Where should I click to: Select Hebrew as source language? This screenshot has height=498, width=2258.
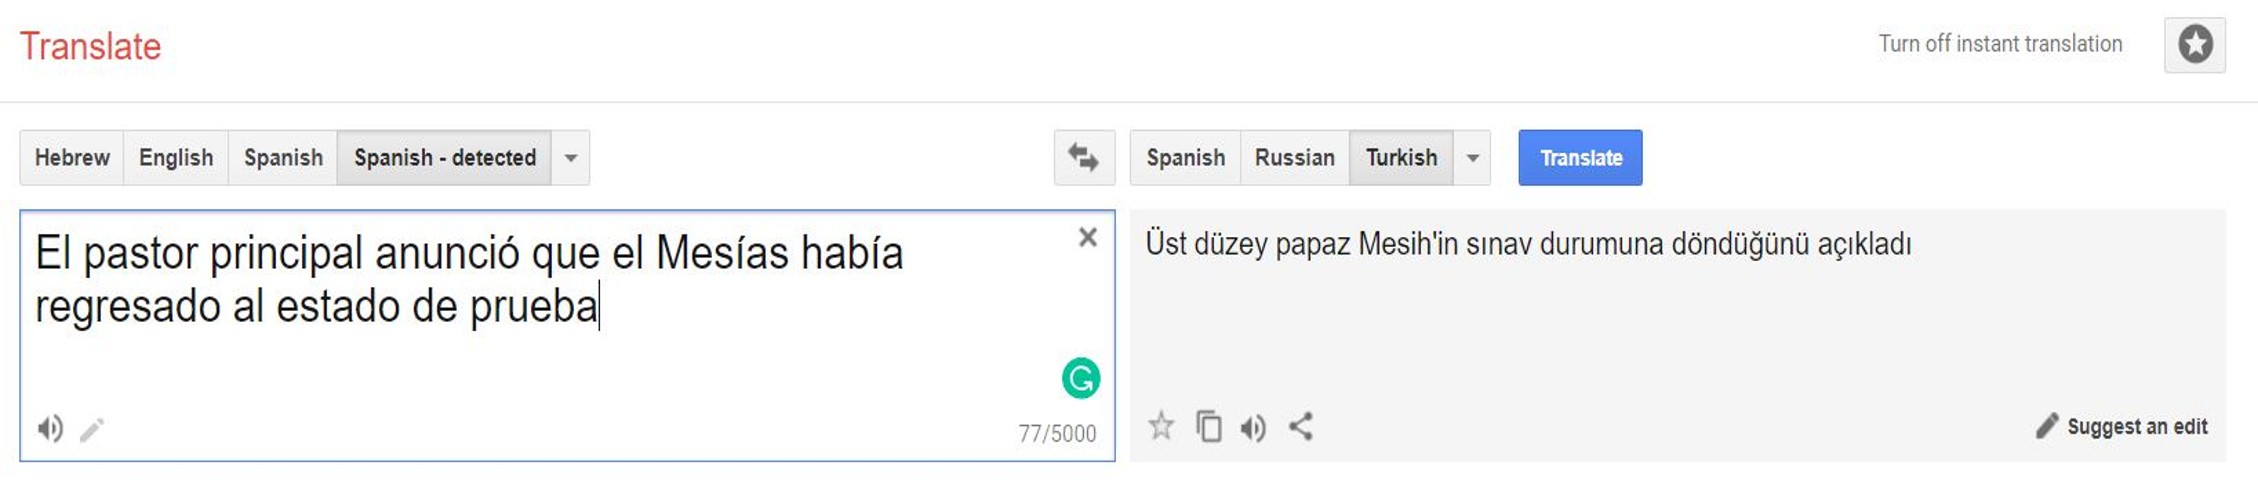pos(72,158)
